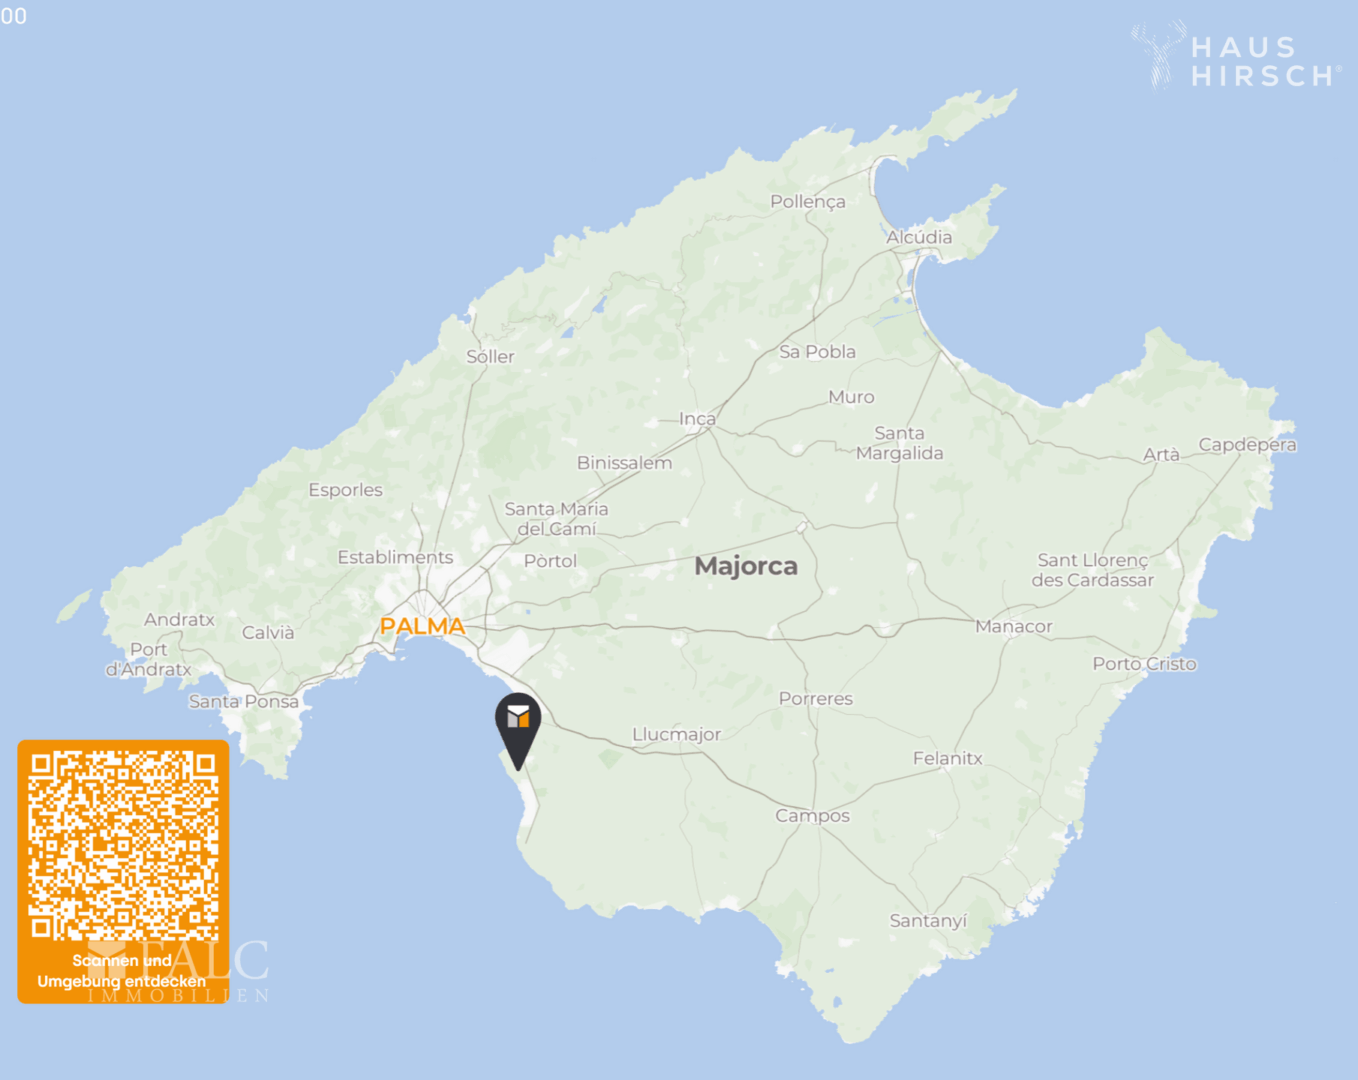The image size is (1358, 1080).
Task: Click the Inca town label
Action: point(697,419)
